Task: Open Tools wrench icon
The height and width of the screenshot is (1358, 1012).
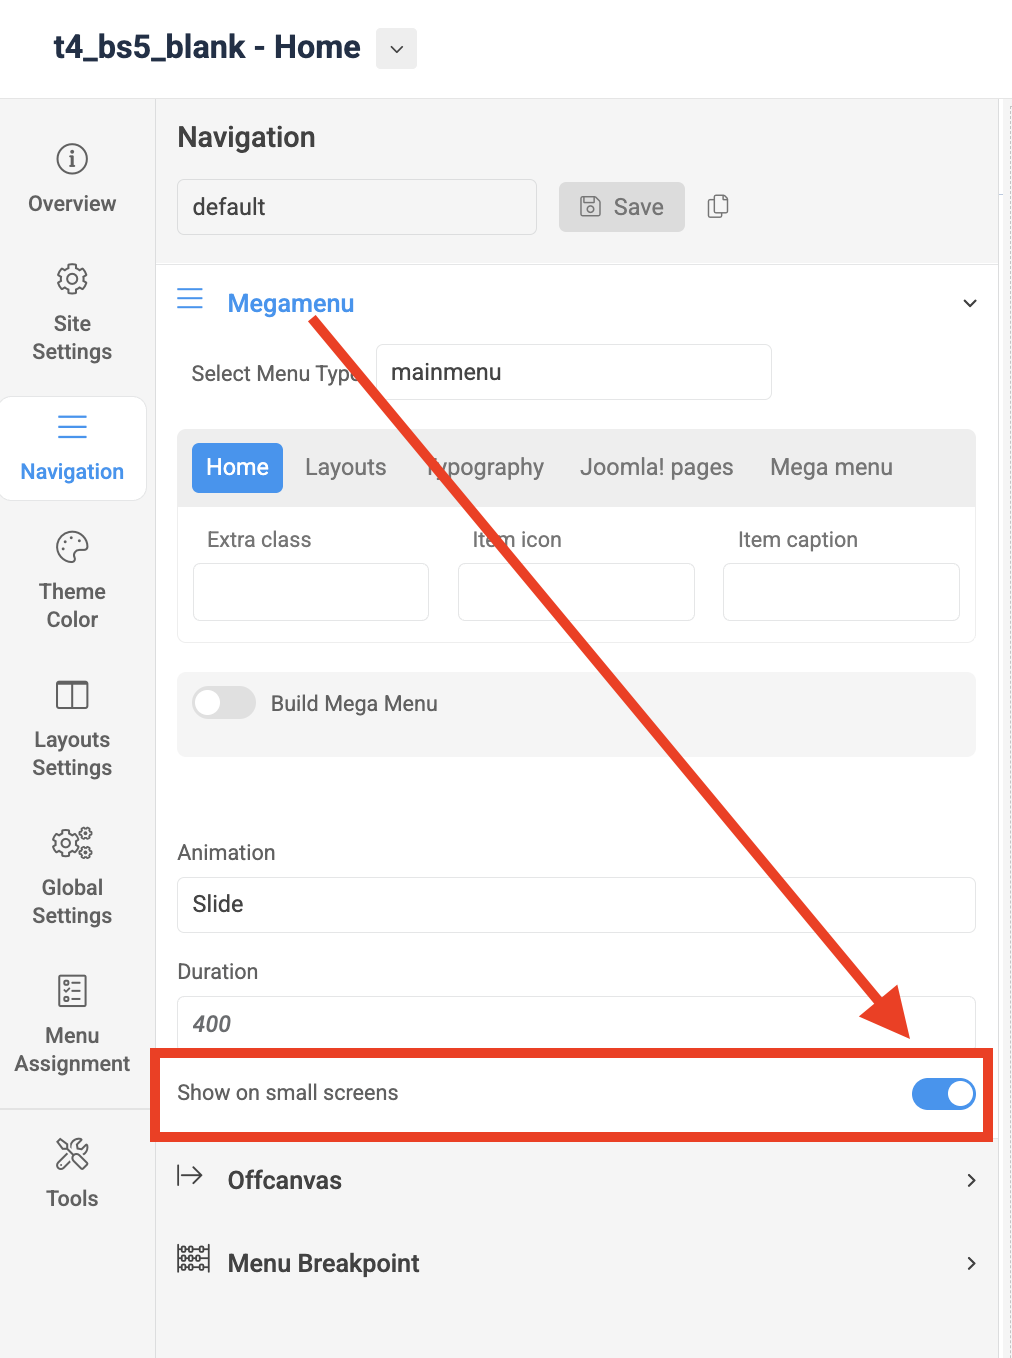Action: pyautogui.click(x=72, y=1154)
